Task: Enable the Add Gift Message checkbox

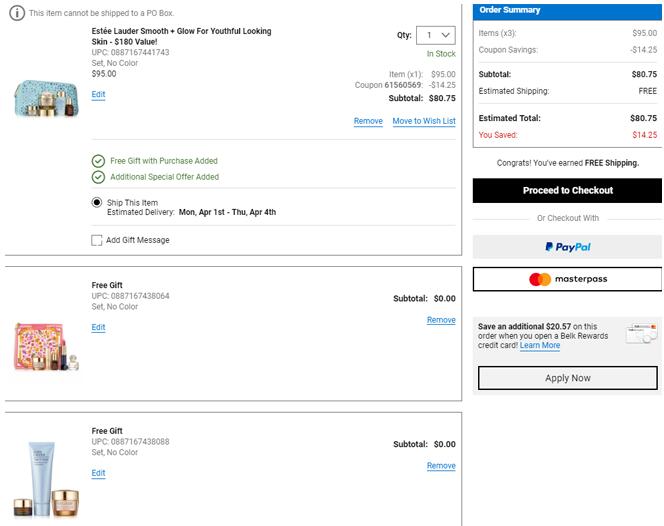Action: click(x=97, y=240)
